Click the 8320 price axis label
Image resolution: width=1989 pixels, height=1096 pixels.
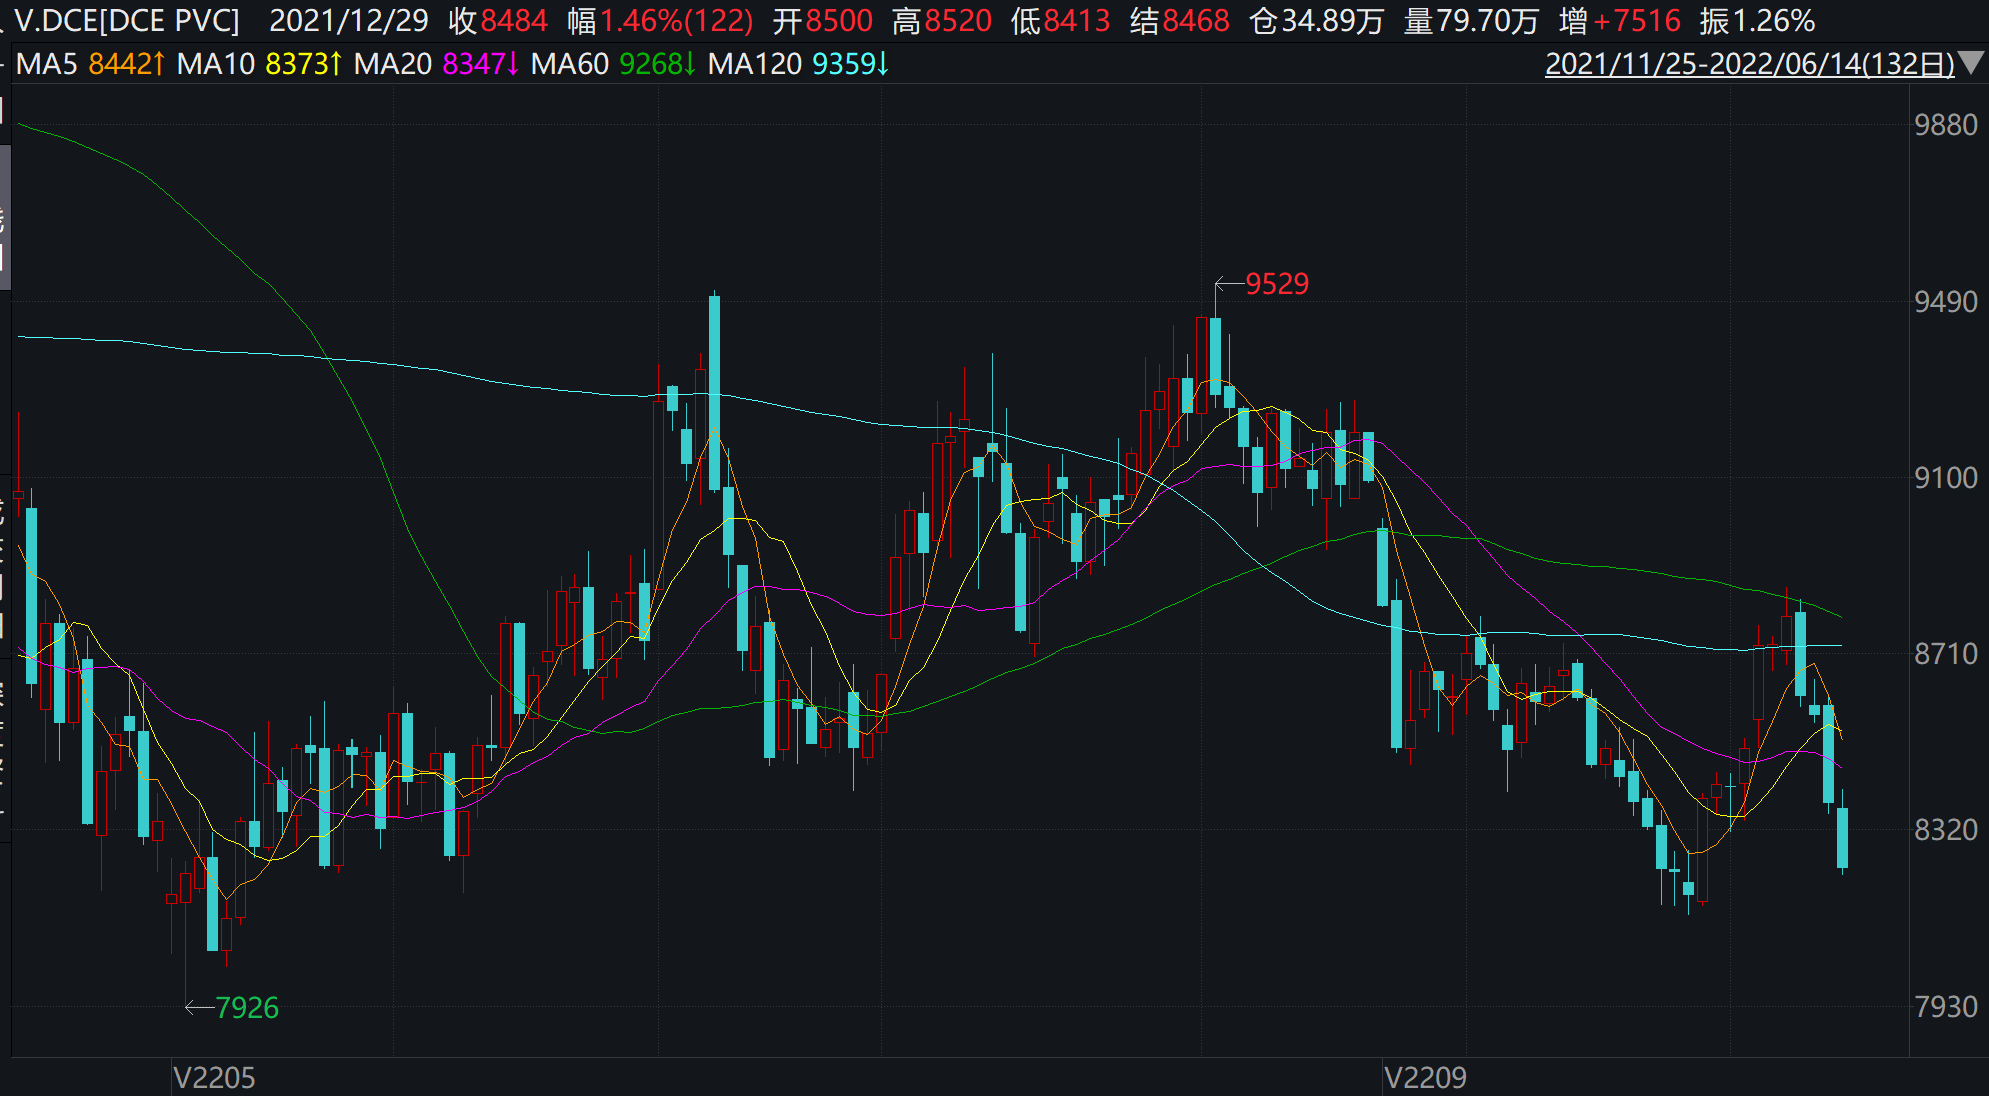point(1946,830)
